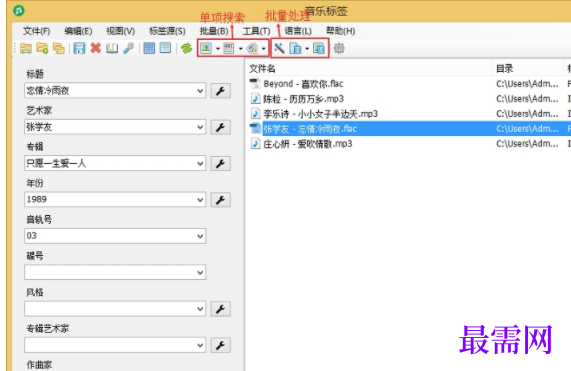Expand the 音轨号 combo box showing 03
571x371 pixels.
[x=200, y=236]
